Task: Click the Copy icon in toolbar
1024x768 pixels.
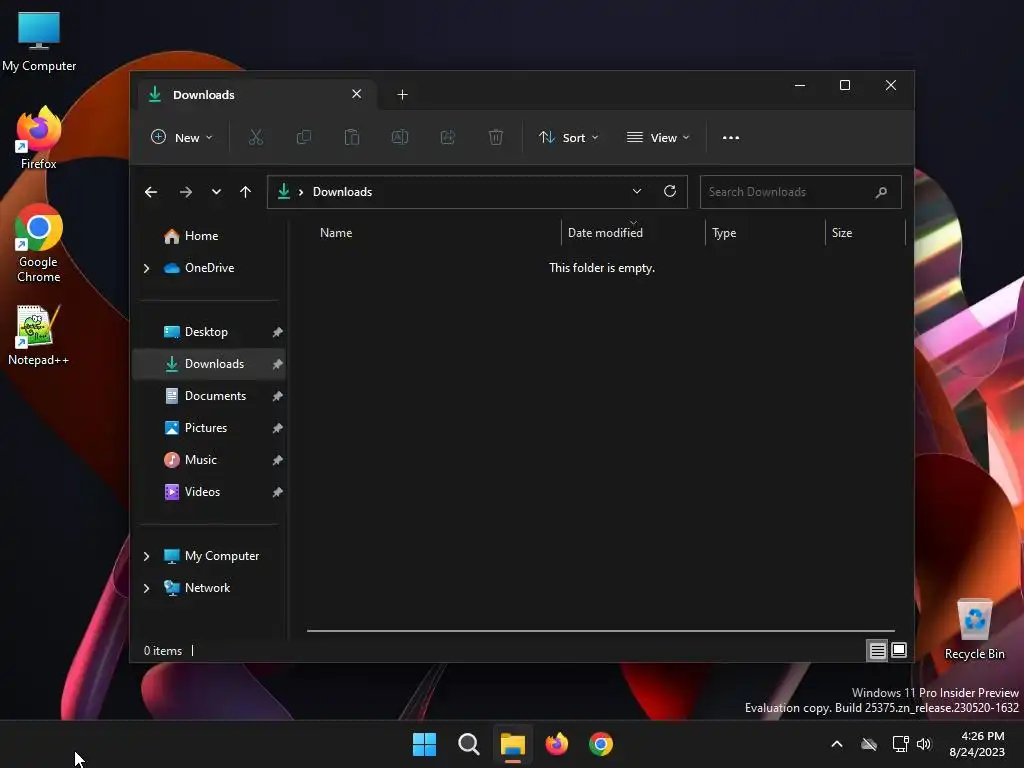Action: (304, 138)
